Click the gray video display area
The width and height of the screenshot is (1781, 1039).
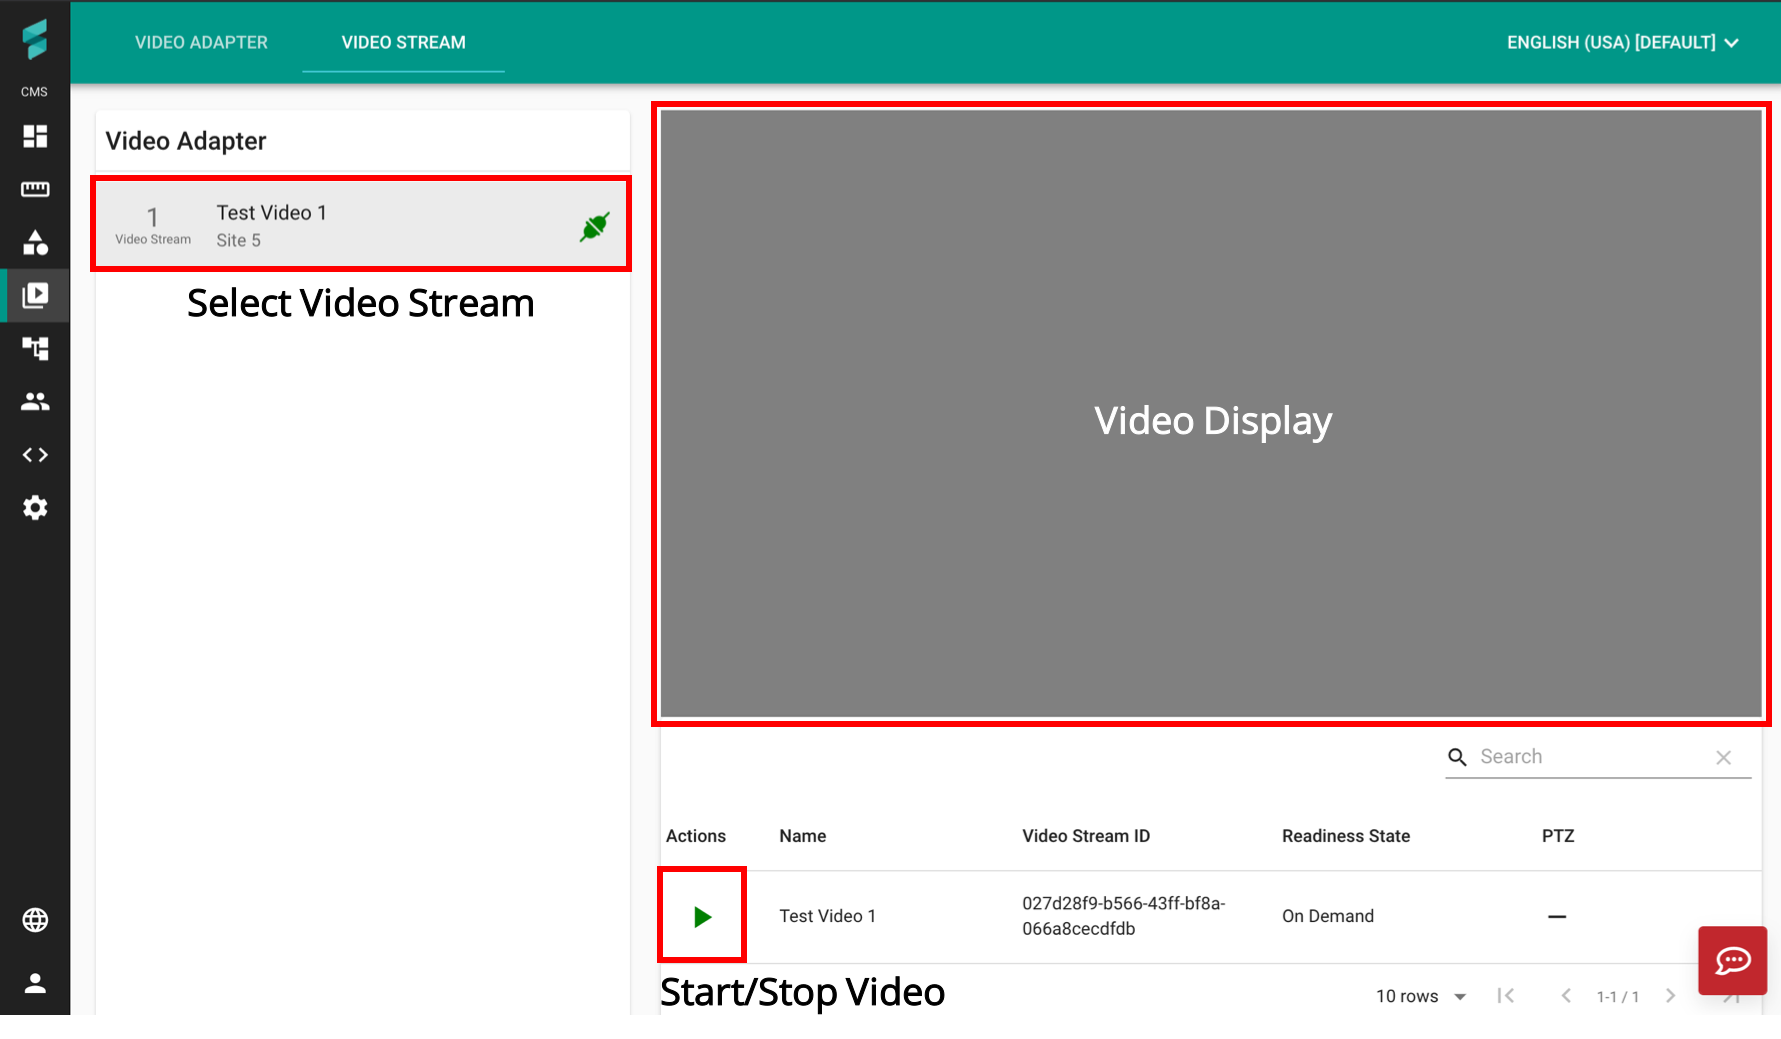1211,414
